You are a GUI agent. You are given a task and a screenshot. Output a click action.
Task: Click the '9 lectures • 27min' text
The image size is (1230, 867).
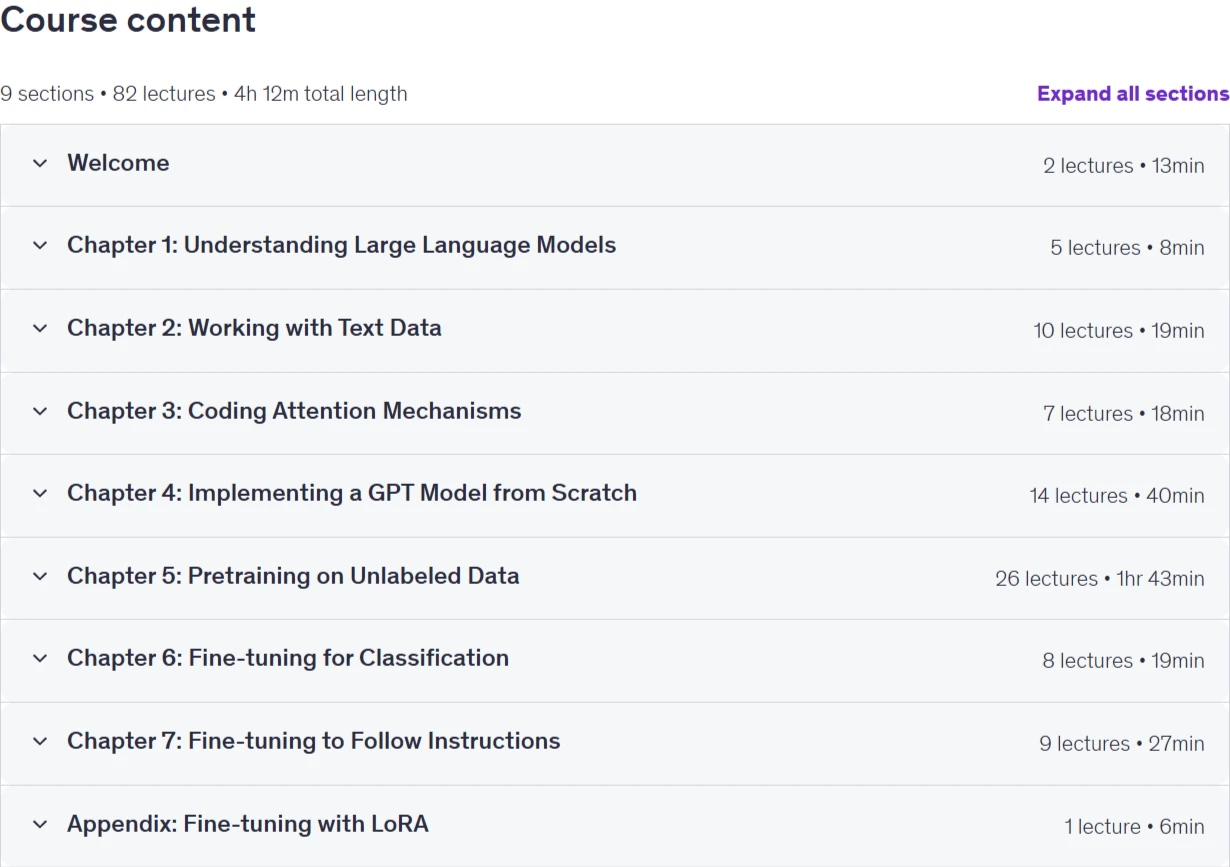pyautogui.click(x=1122, y=744)
